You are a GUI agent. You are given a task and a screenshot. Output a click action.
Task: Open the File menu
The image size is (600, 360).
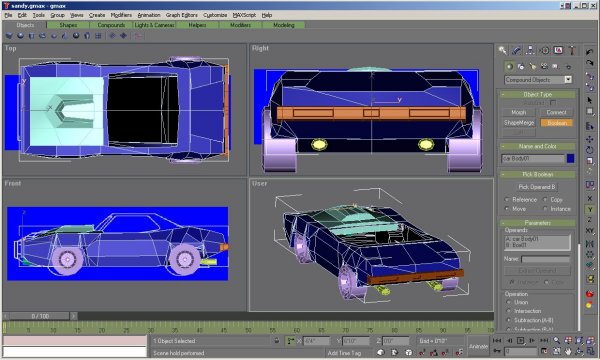coord(8,15)
